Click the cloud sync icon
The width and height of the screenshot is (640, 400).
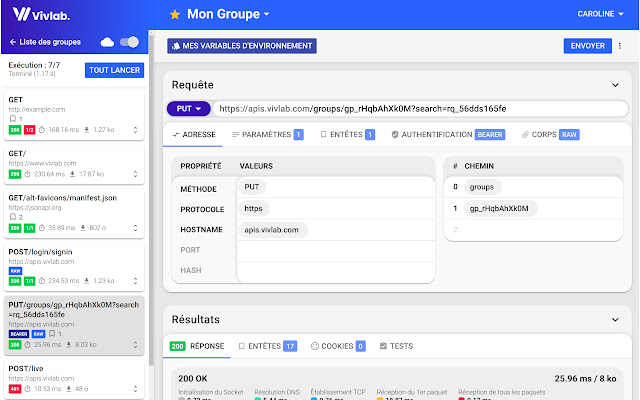pos(107,43)
